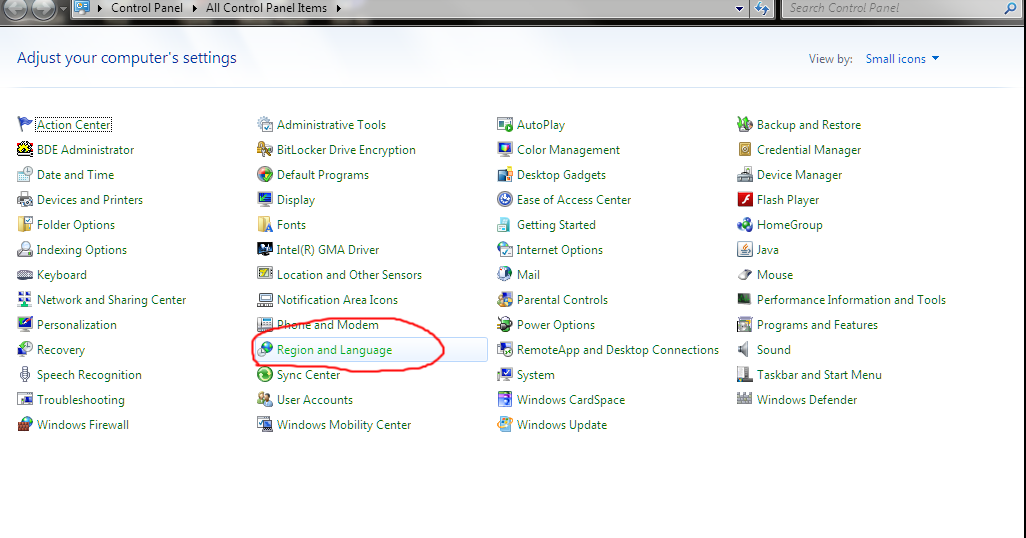
Task: Expand the address bar history dropdown arrow
Action: tap(739, 9)
